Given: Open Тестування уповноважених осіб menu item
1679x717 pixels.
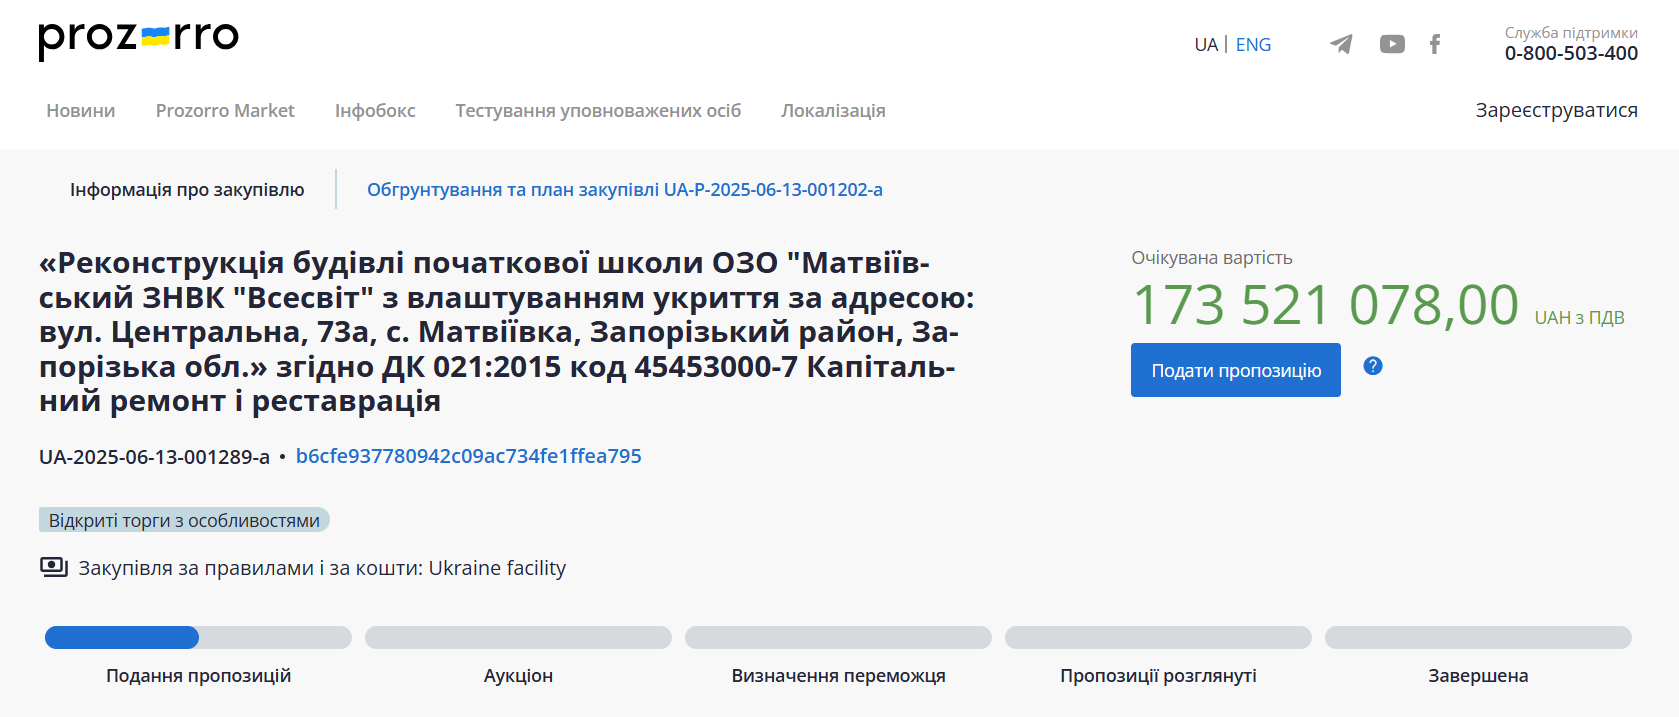Looking at the screenshot, I should click(x=598, y=111).
